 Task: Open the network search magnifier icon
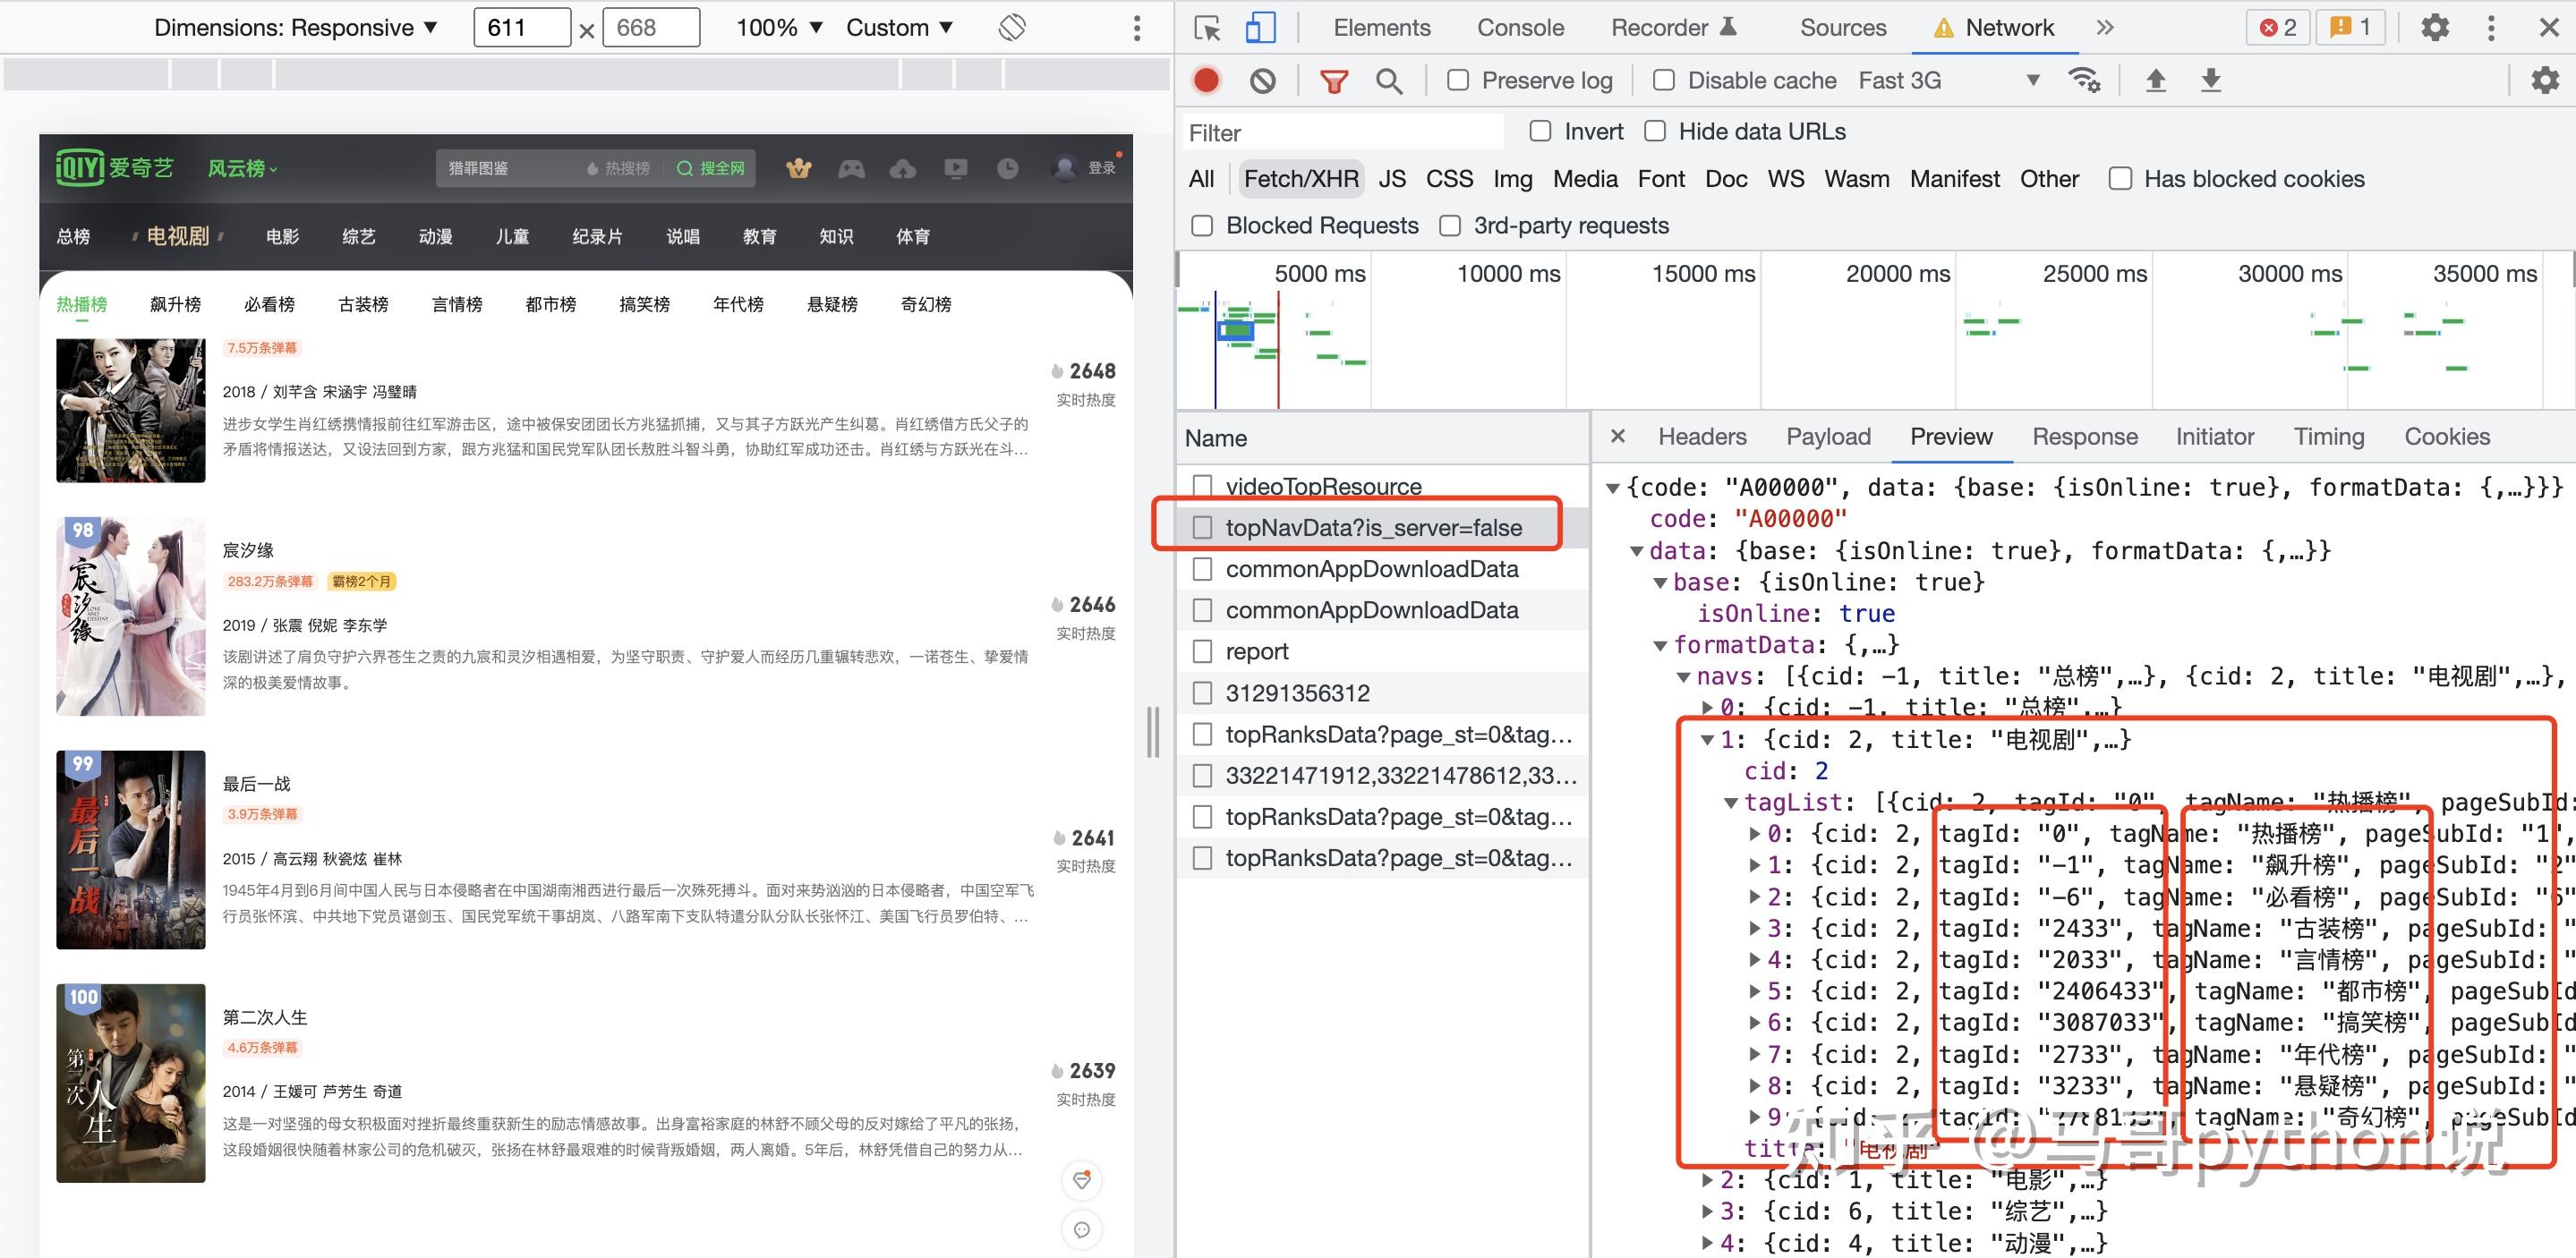point(1389,80)
